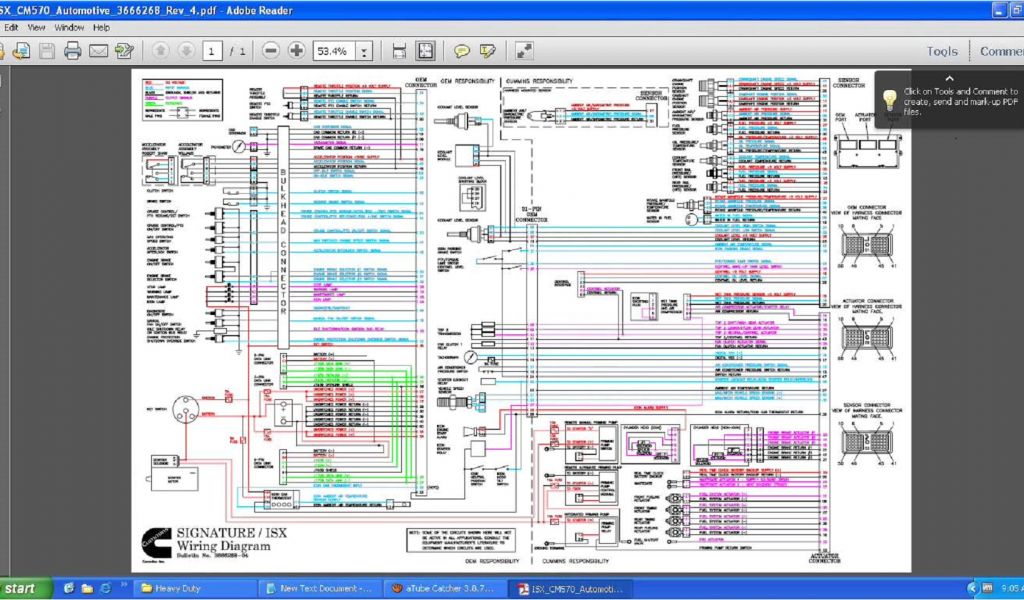Zoom out with the minus button
Viewport: 1024px width, 600px height.
pos(271,51)
